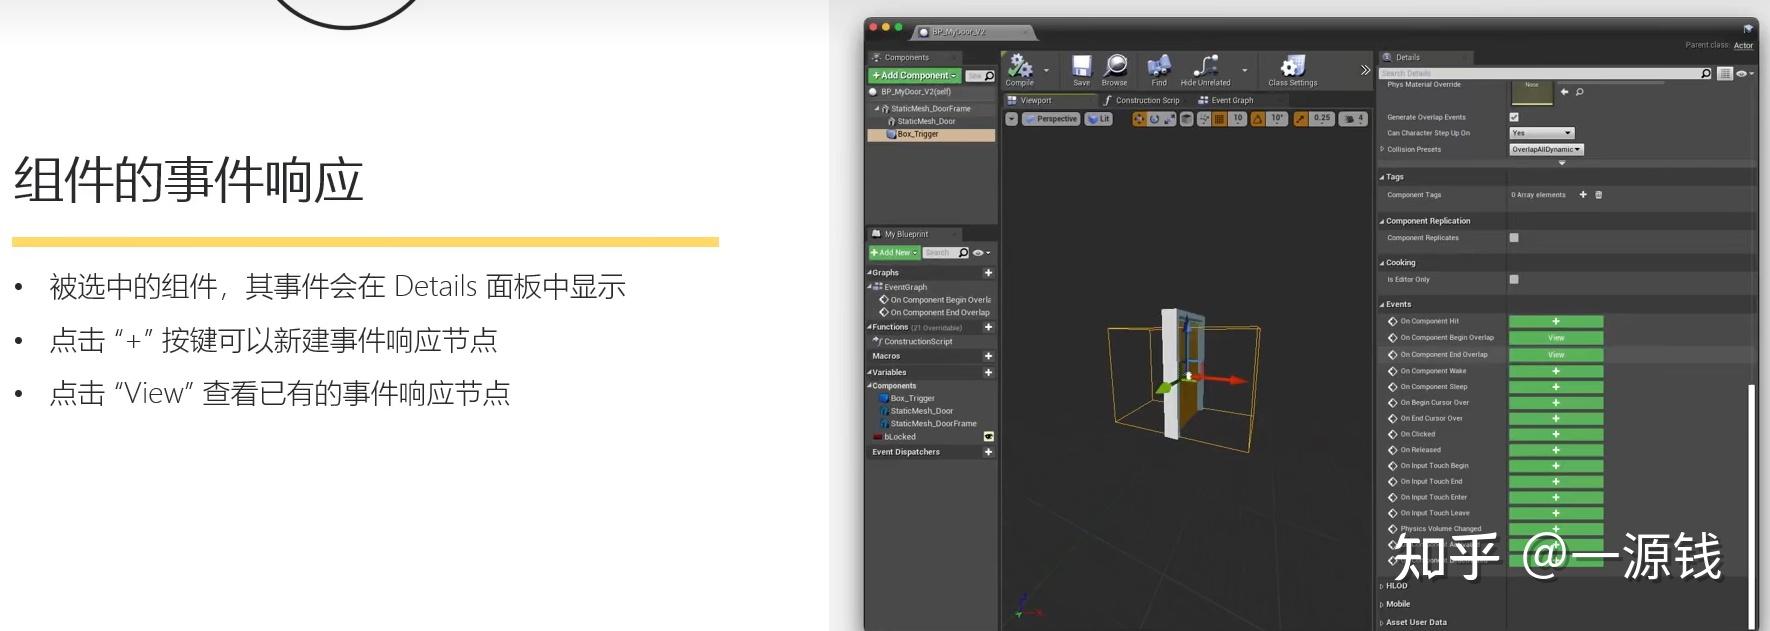Viewport: 1770px width, 631px height.
Task: Add the On Clicked event
Action: (x=1556, y=435)
